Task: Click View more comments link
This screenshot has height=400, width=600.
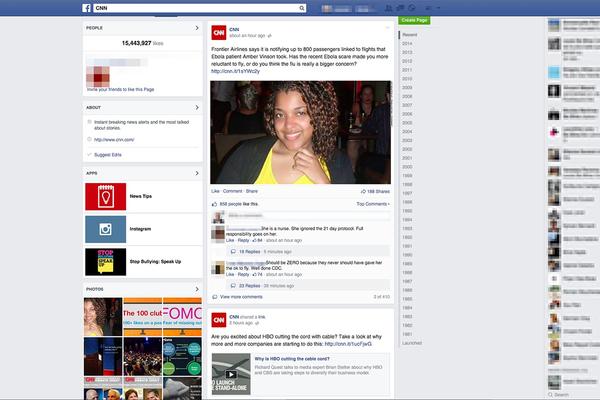Action: pos(240,297)
